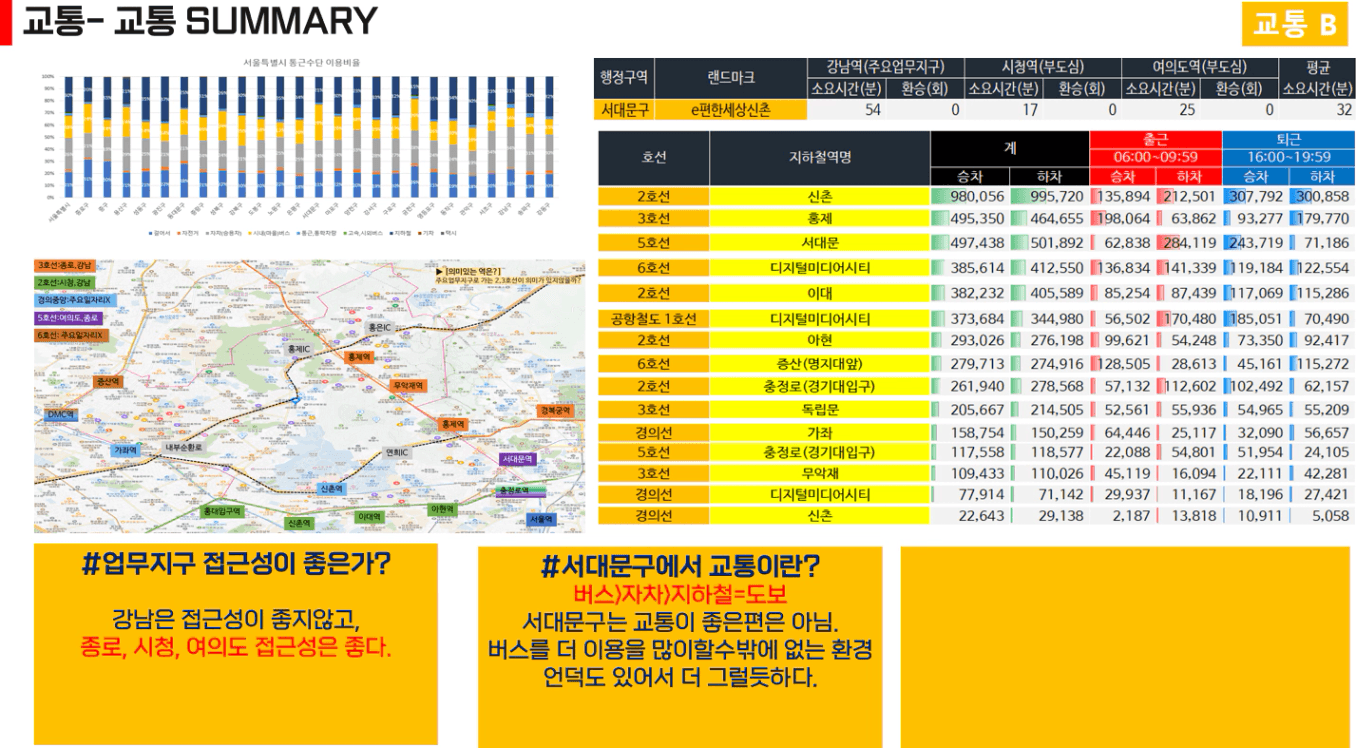Click the 증산역 label on map
Viewport: 1356px width, 748px height.
[x=108, y=382]
